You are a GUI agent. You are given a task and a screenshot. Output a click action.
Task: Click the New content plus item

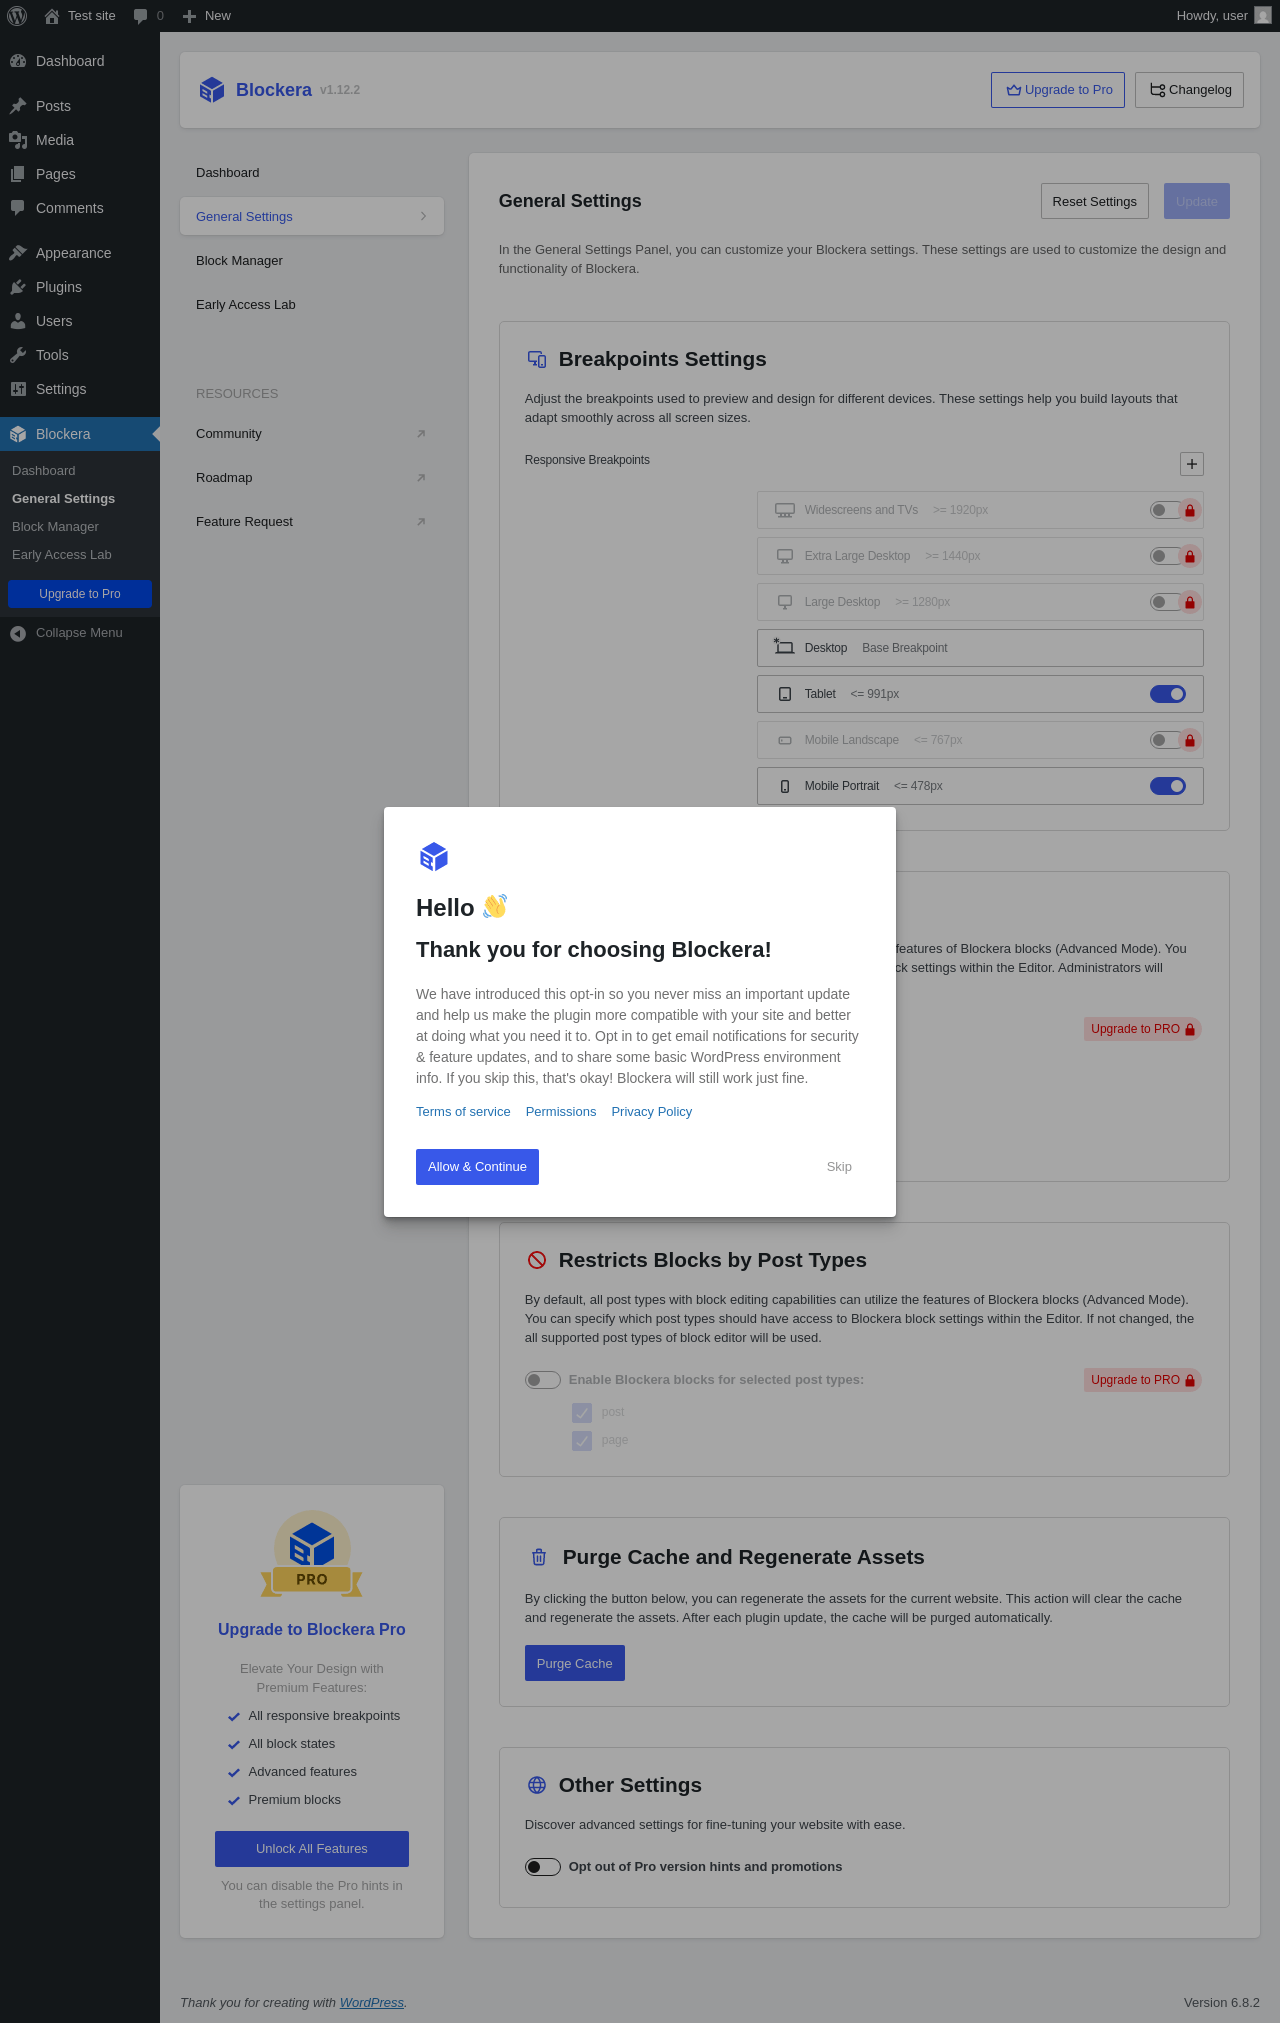[x=206, y=16]
